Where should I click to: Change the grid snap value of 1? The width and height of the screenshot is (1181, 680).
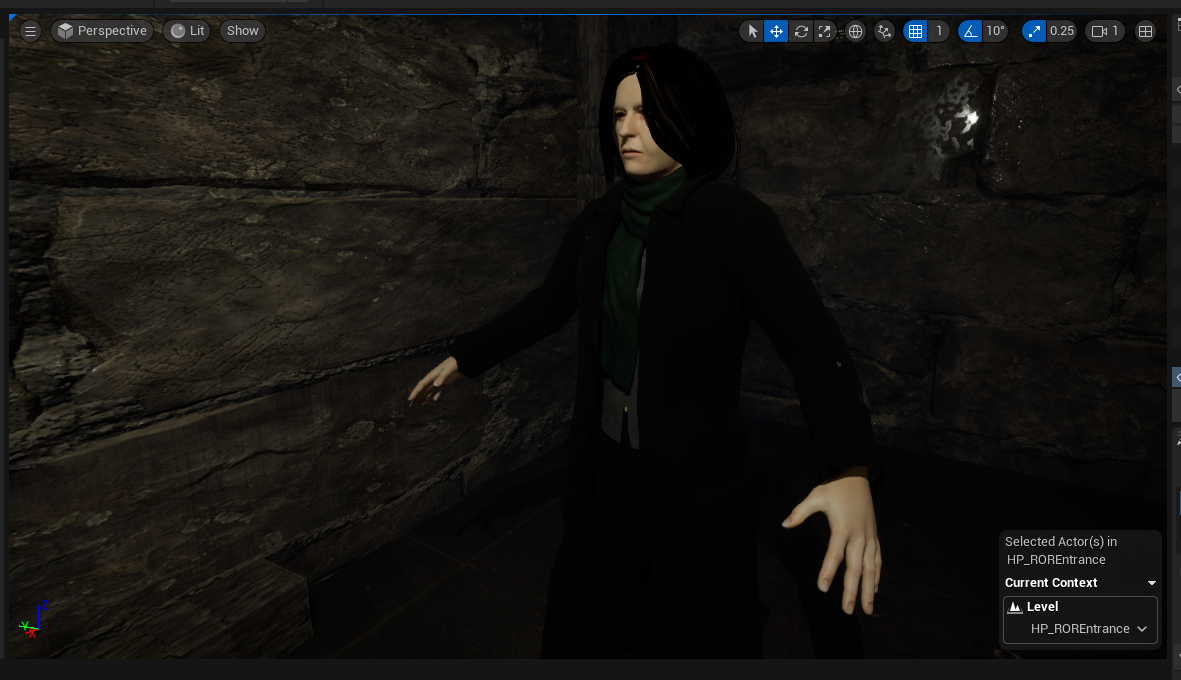[939, 31]
